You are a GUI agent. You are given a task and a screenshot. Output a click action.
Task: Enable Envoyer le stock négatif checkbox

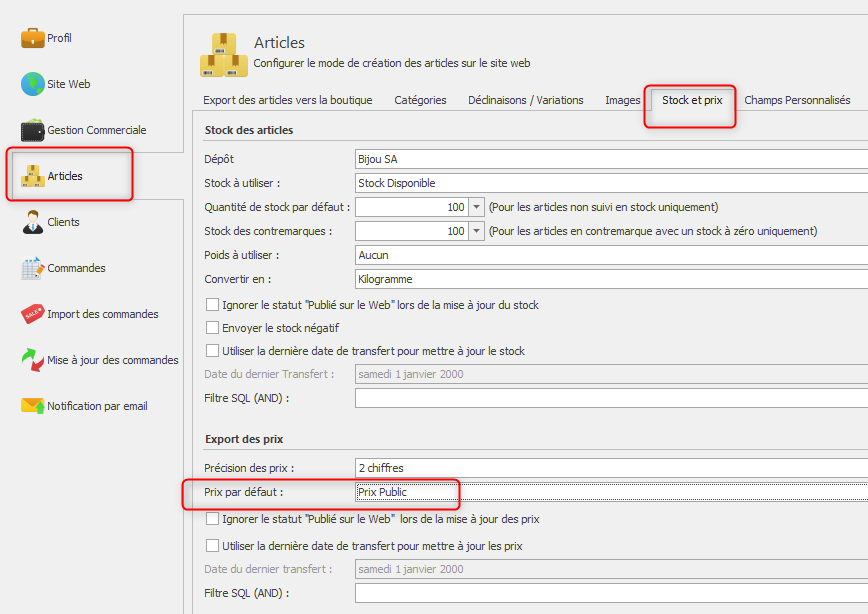pos(212,328)
